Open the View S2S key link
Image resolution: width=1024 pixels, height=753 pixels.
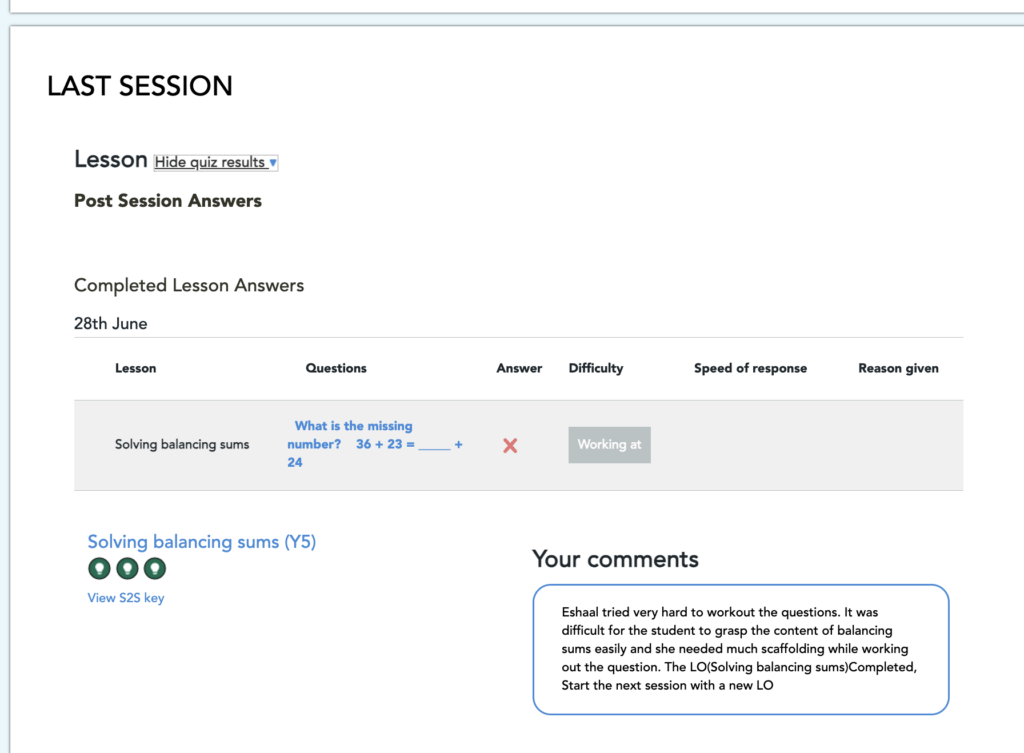pos(126,598)
